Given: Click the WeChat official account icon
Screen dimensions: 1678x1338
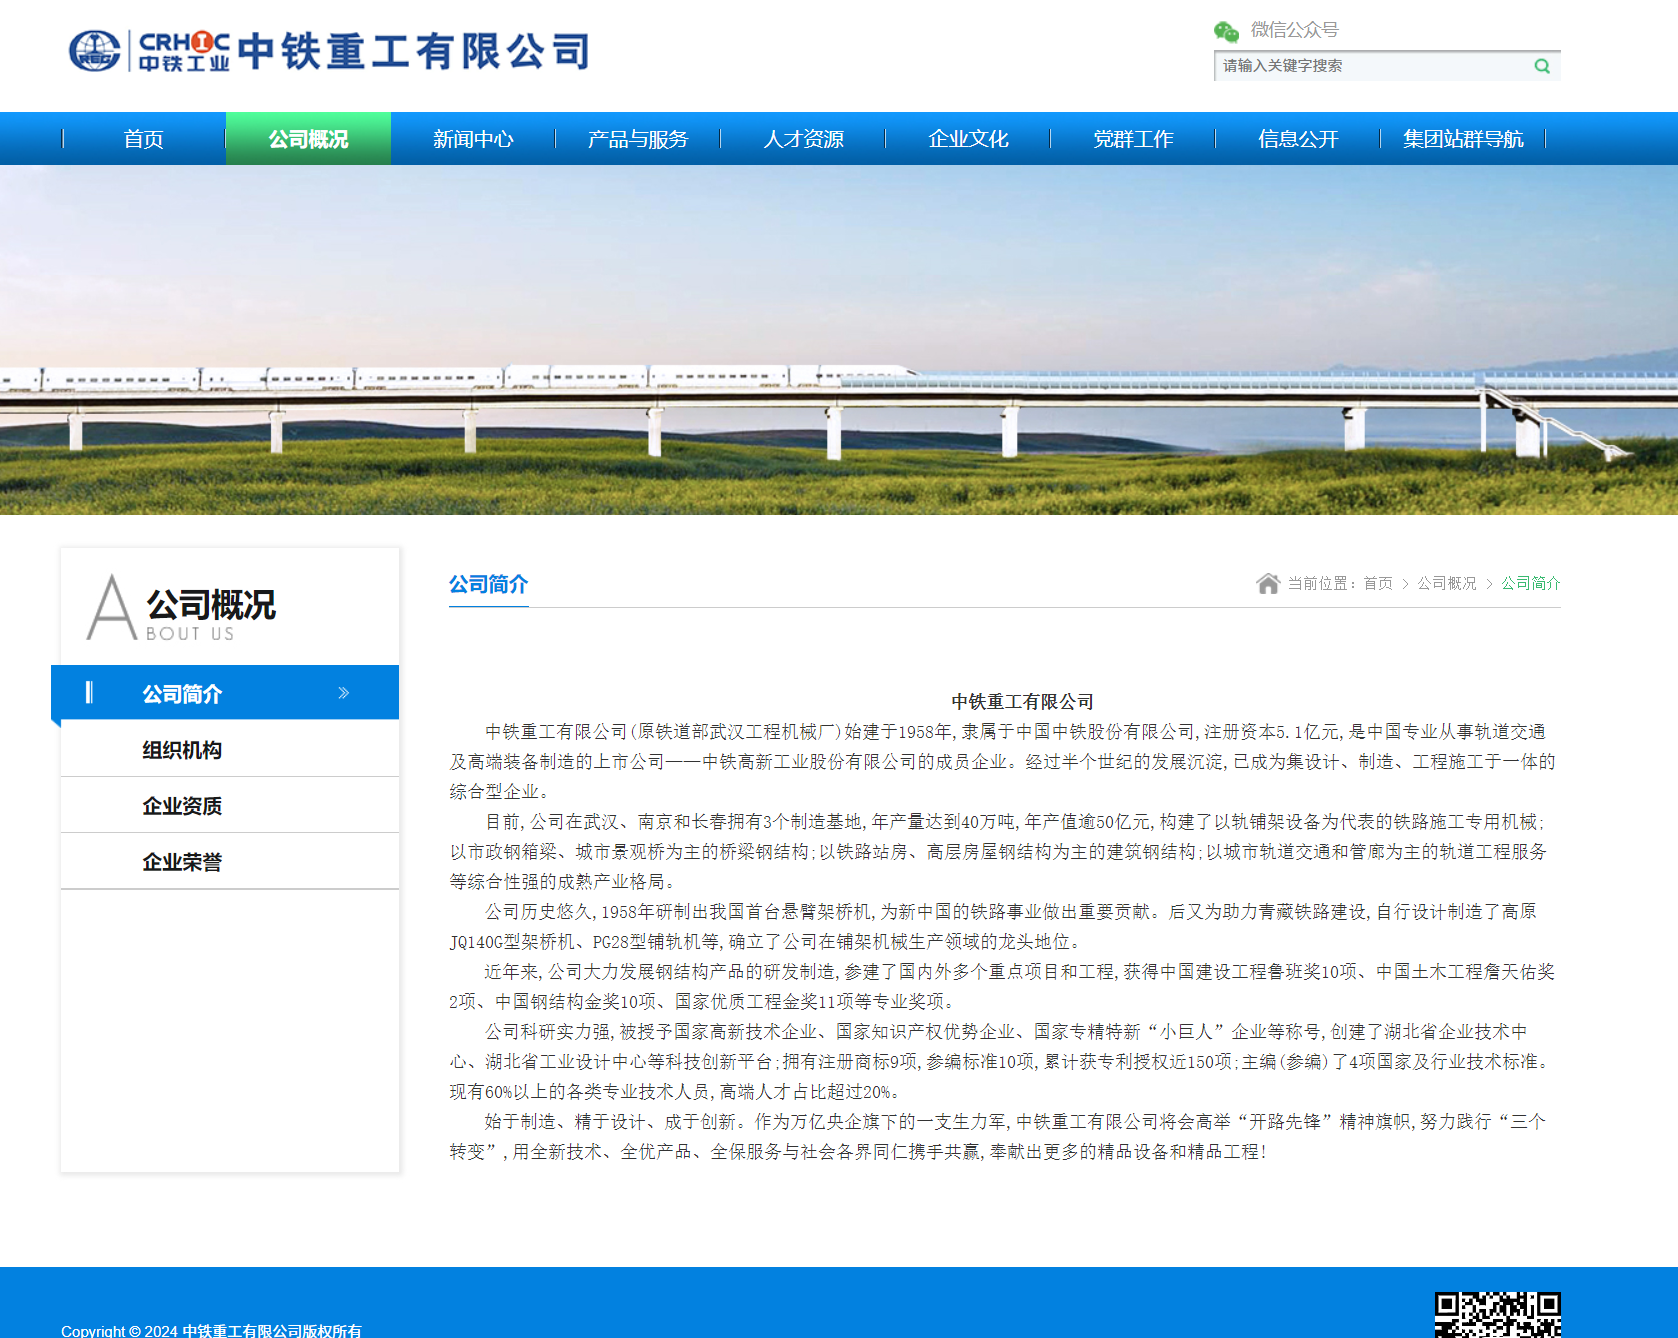Looking at the screenshot, I should pos(1226,31).
